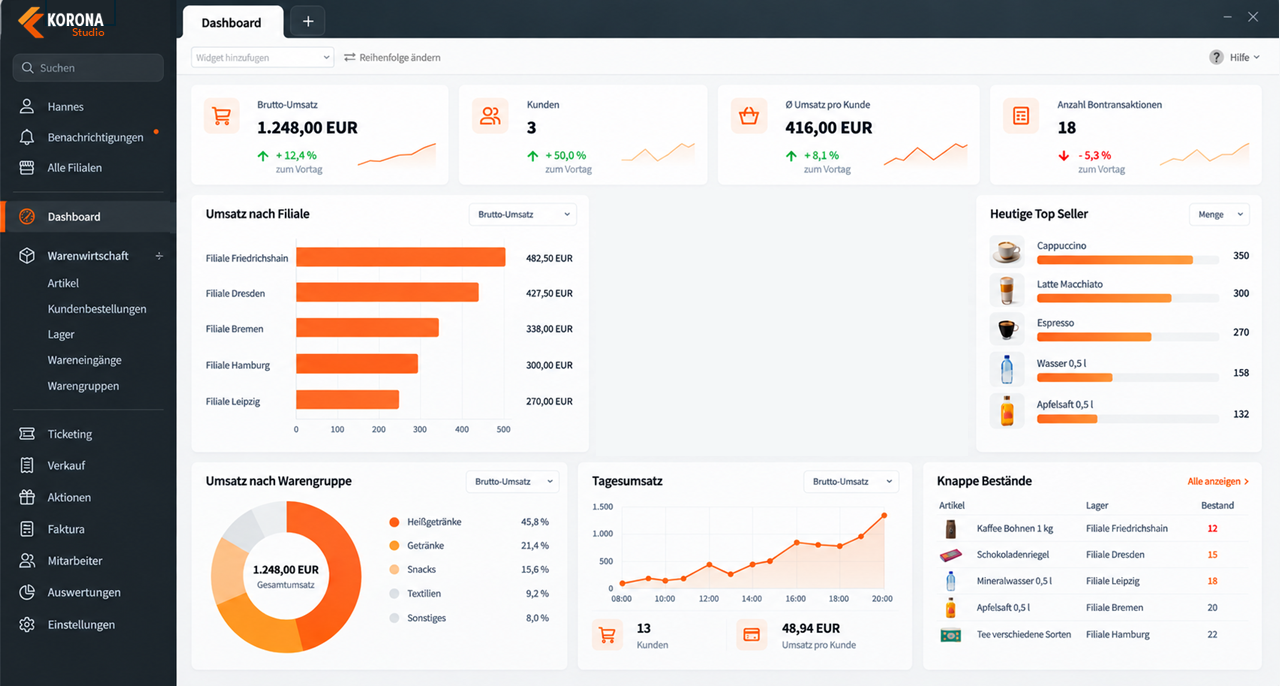
Task: Click the Kaffee Bohnen 1 kg row
Action: click(x=1091, y=528)
